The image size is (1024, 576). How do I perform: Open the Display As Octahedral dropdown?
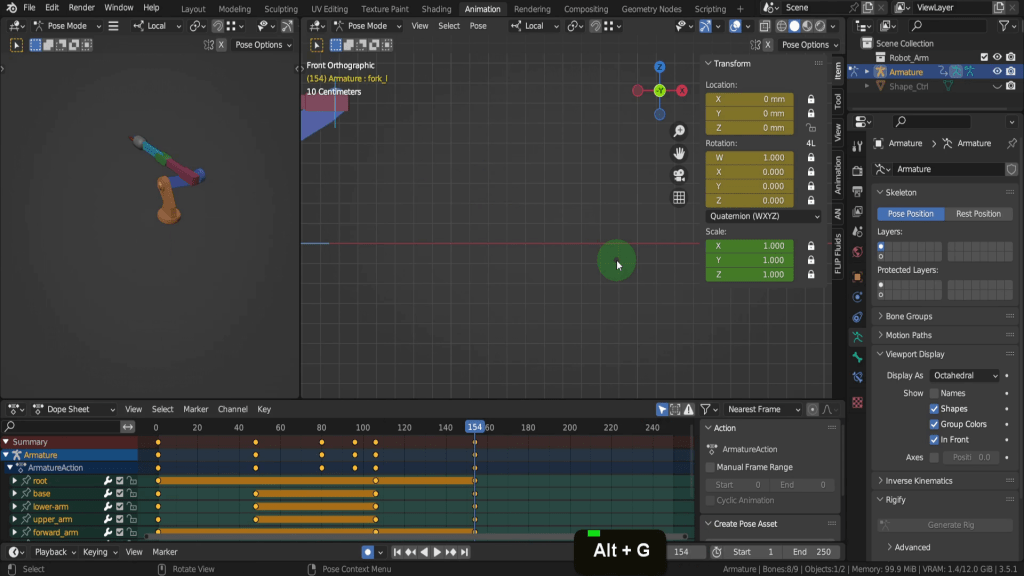pyautogui.click(x=964, y=375)
